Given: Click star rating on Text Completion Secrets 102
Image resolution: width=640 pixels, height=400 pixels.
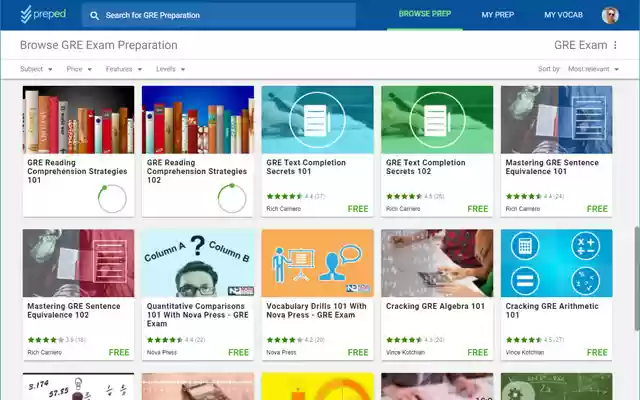Looking at the screenshot, I should tap(404, 196).
